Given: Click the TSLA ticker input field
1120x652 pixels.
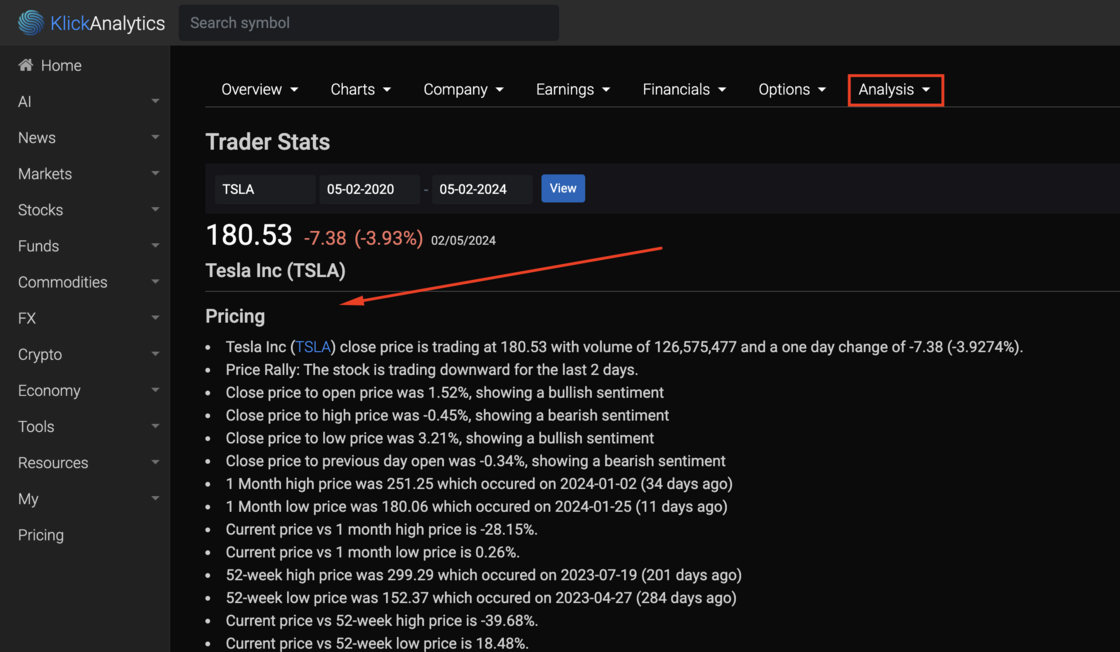Looking at the screenshot, I should [265, 189].
